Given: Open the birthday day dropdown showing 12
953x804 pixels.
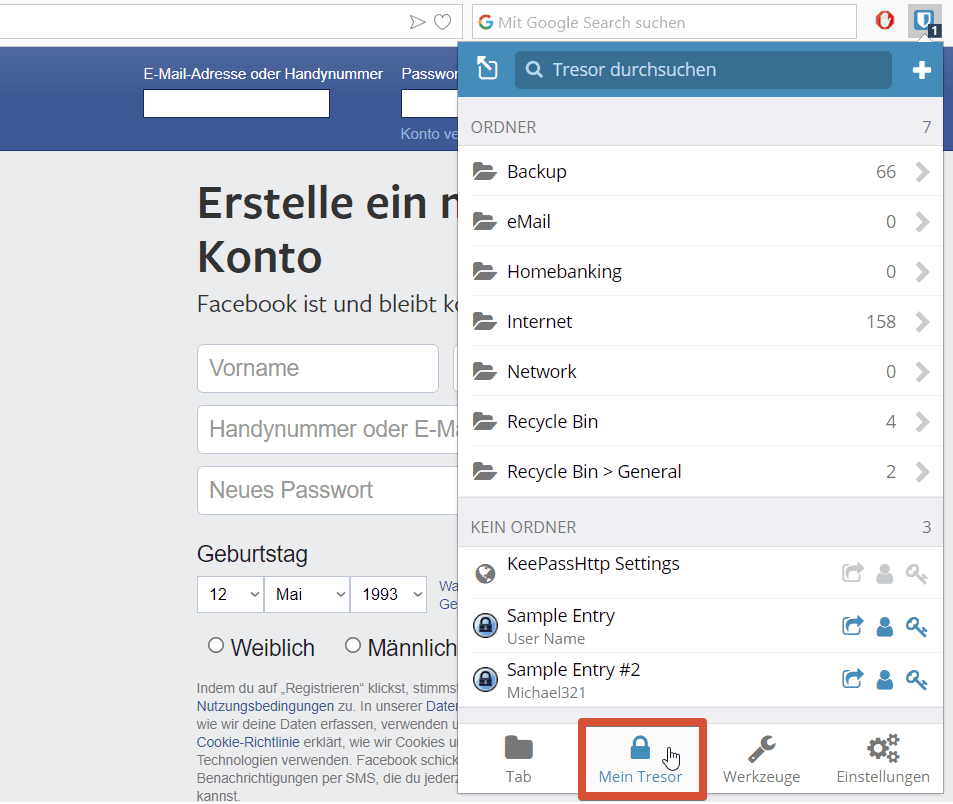Looking at the screenshot, I should coord(230,594).
